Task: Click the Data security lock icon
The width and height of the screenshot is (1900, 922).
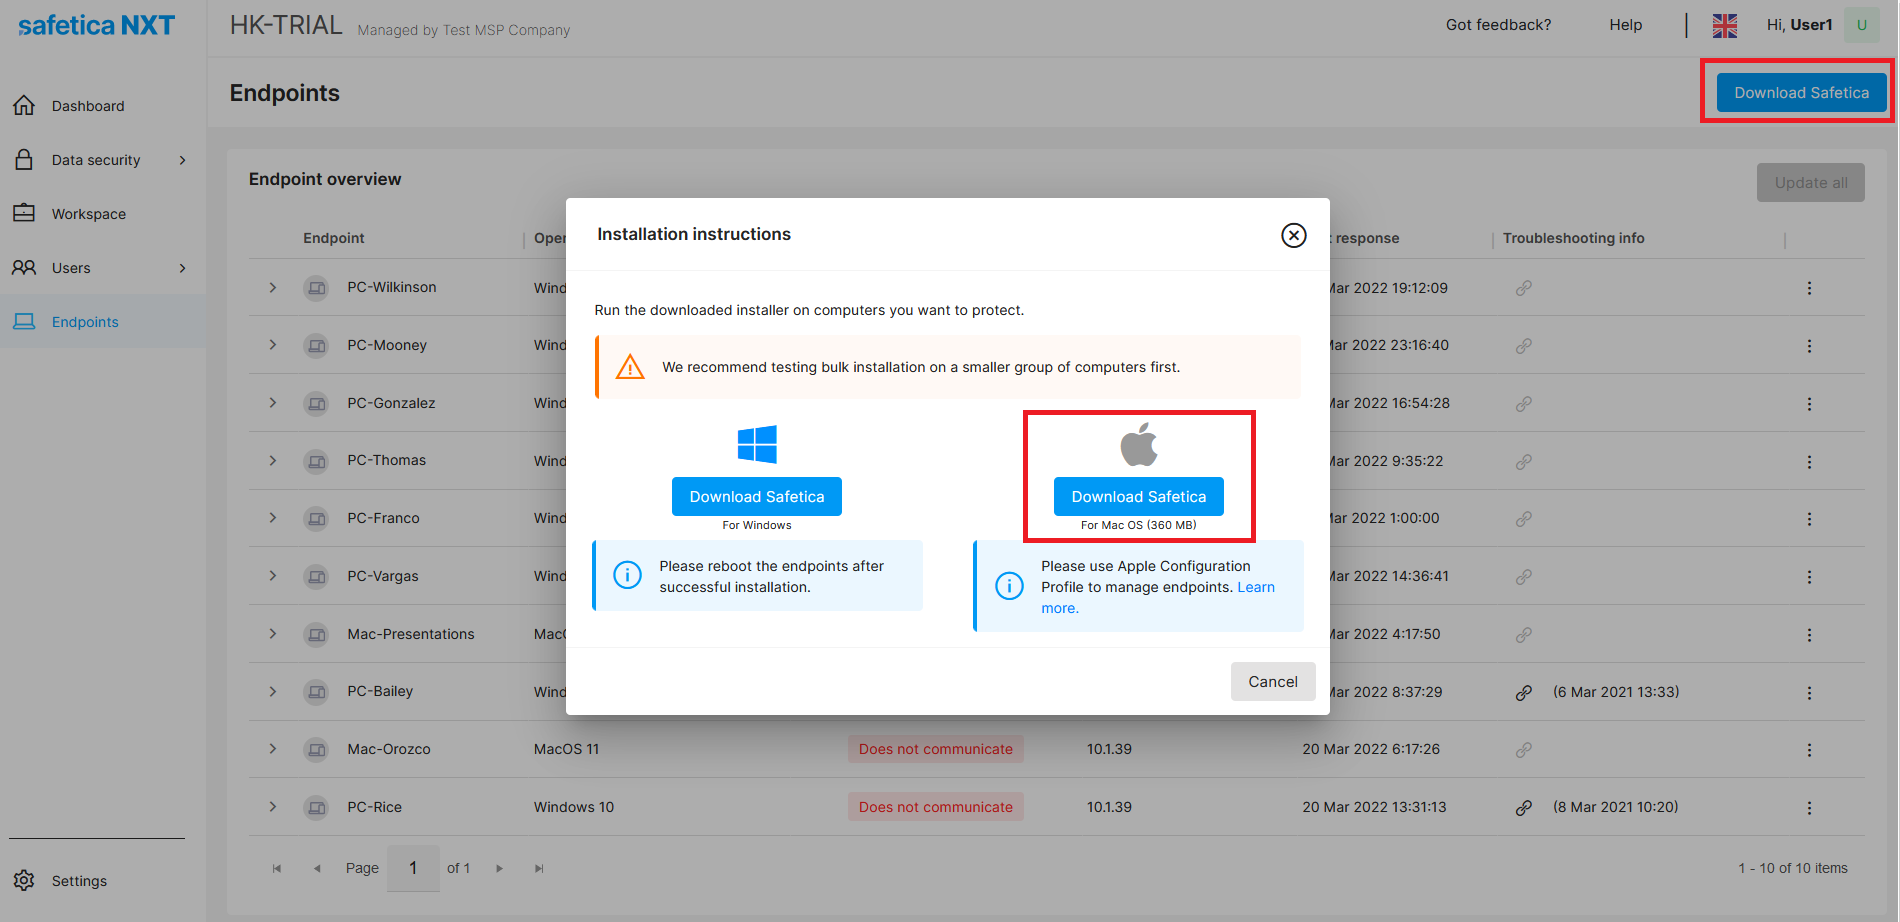Action: tap(24, 159)
